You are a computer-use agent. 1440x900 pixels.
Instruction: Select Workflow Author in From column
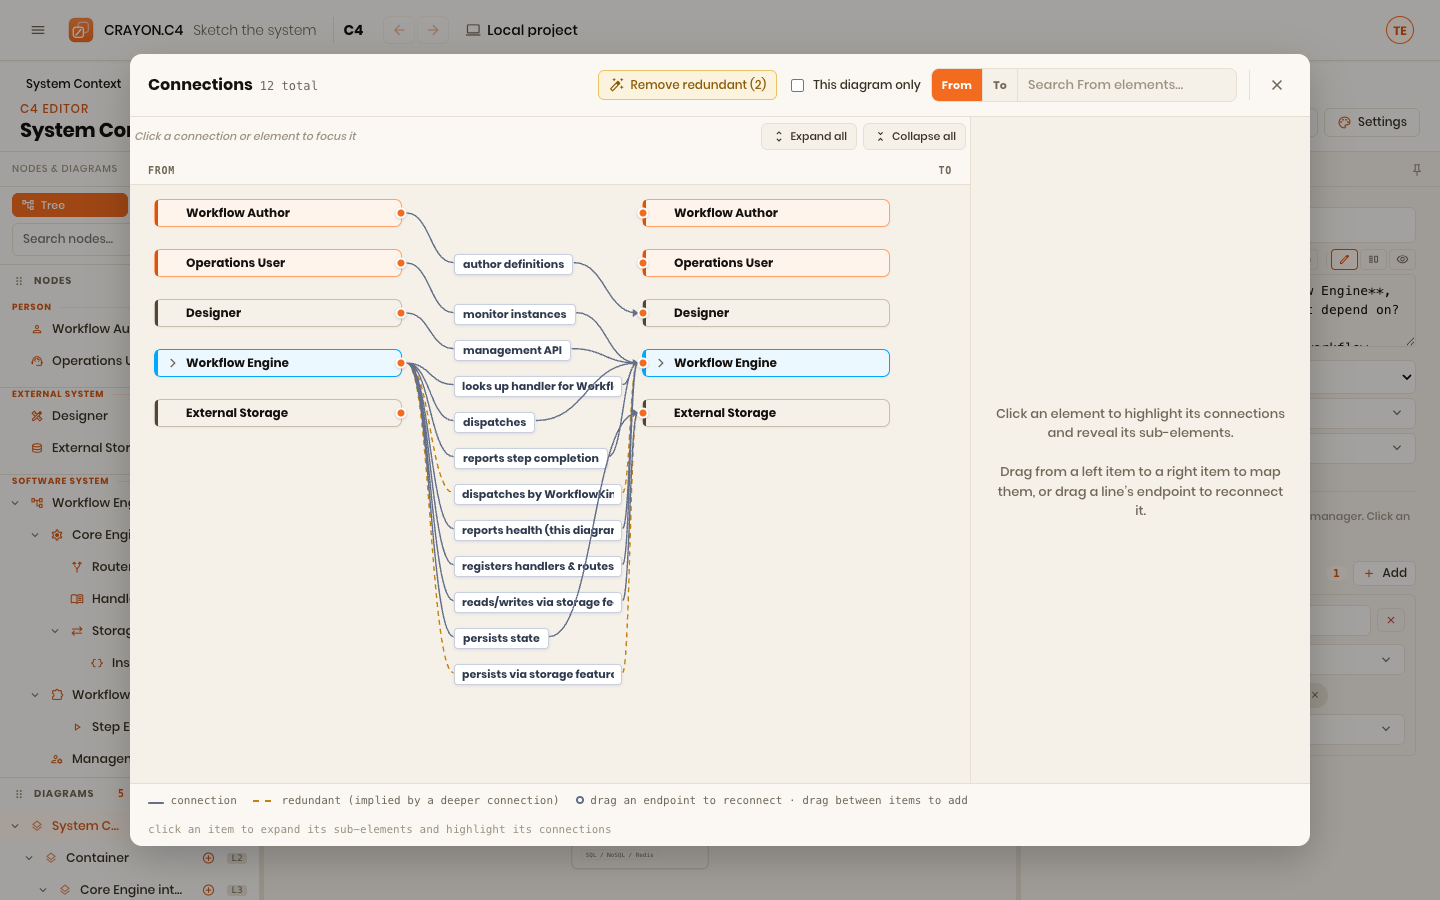pos(278,213)
